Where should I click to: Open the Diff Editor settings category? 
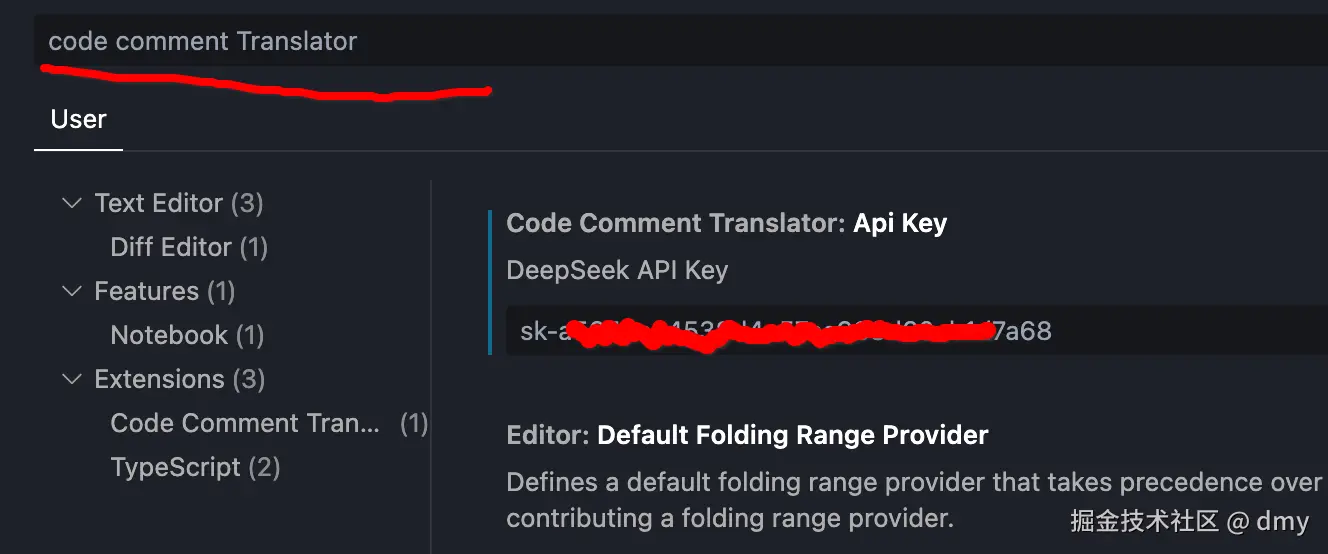point(171,247)
